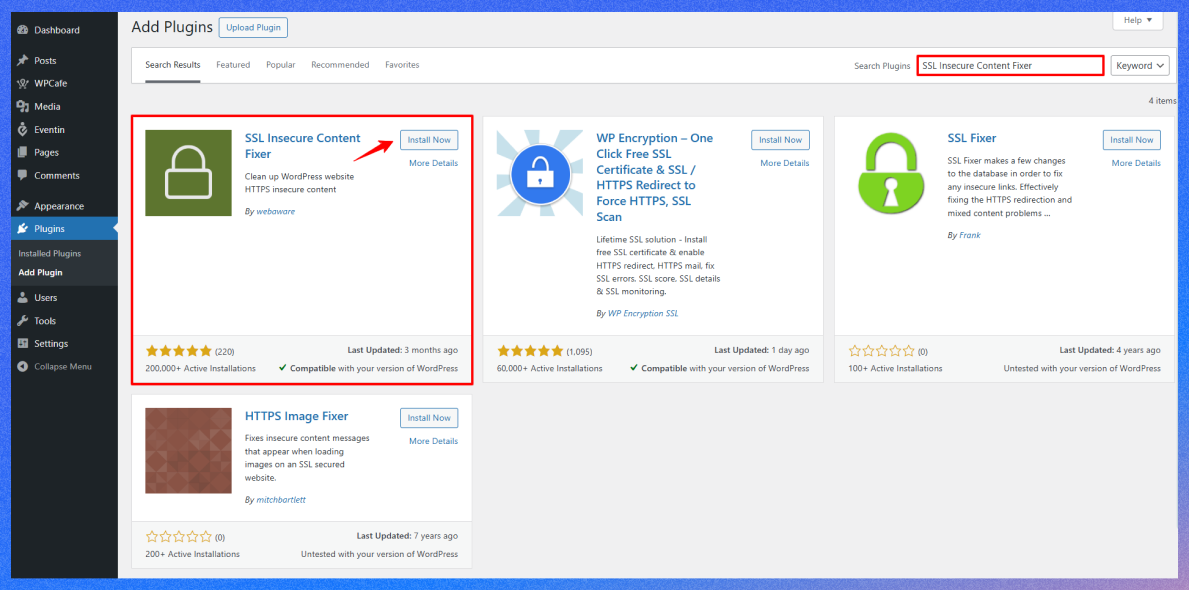Click the Dashboard icon in sidebar

[x=23, y=30]
